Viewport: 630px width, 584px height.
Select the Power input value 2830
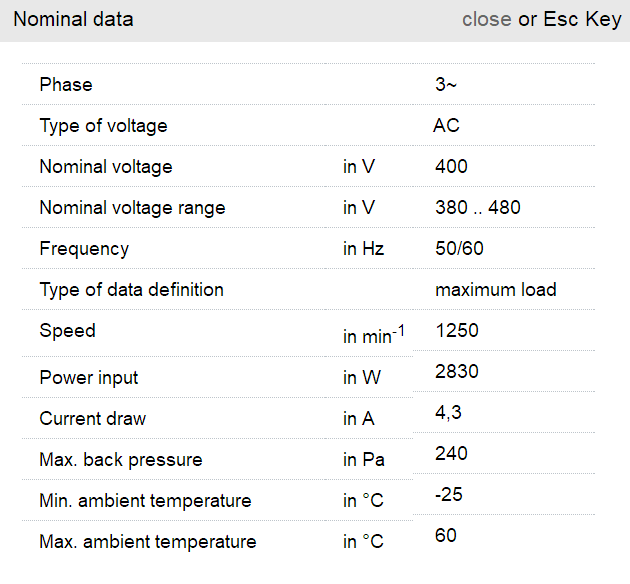pos(457,372)
